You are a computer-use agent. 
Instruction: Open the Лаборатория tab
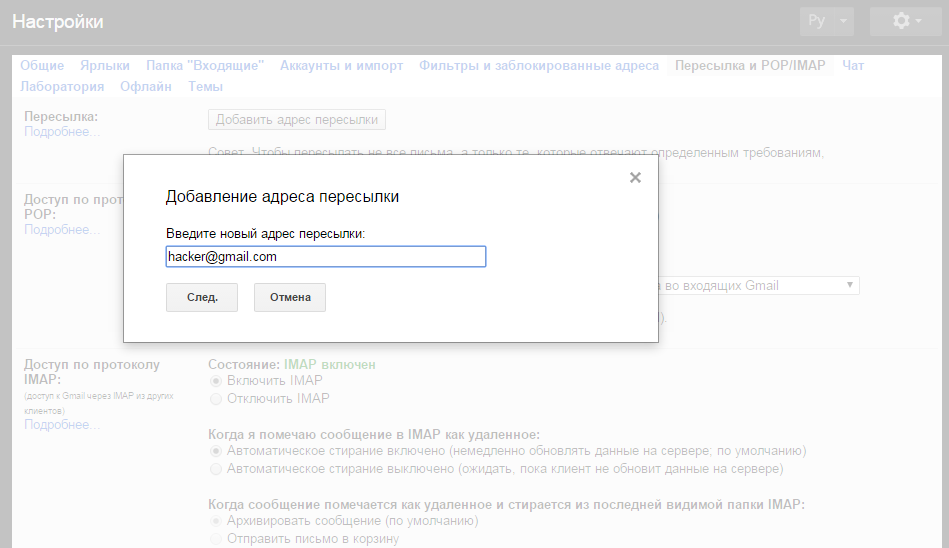(62, 87)
